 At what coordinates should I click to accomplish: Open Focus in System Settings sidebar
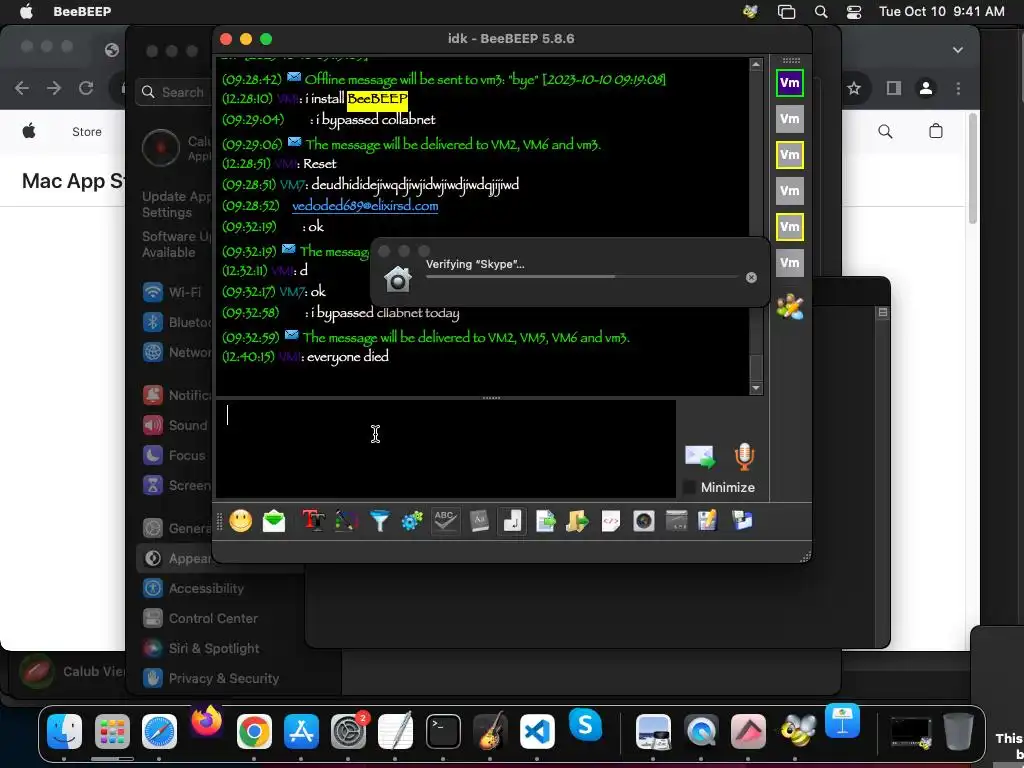pyautogui.click(x=174, y=455)
